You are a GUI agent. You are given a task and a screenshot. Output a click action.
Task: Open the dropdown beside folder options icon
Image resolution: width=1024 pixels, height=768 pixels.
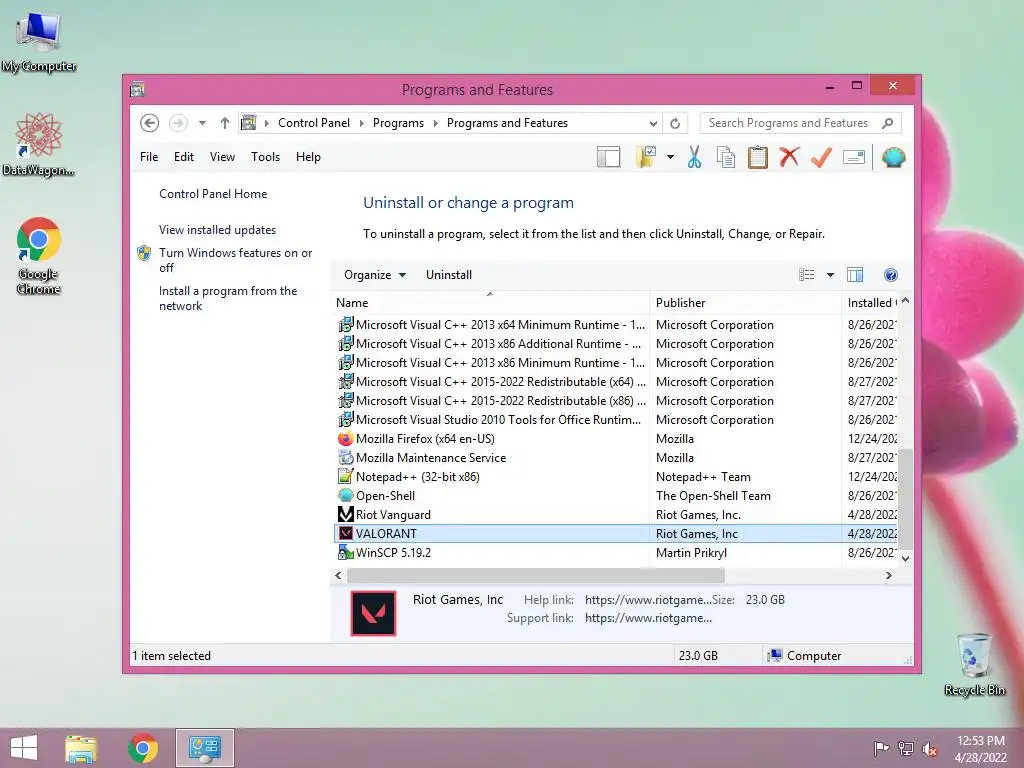671,157
